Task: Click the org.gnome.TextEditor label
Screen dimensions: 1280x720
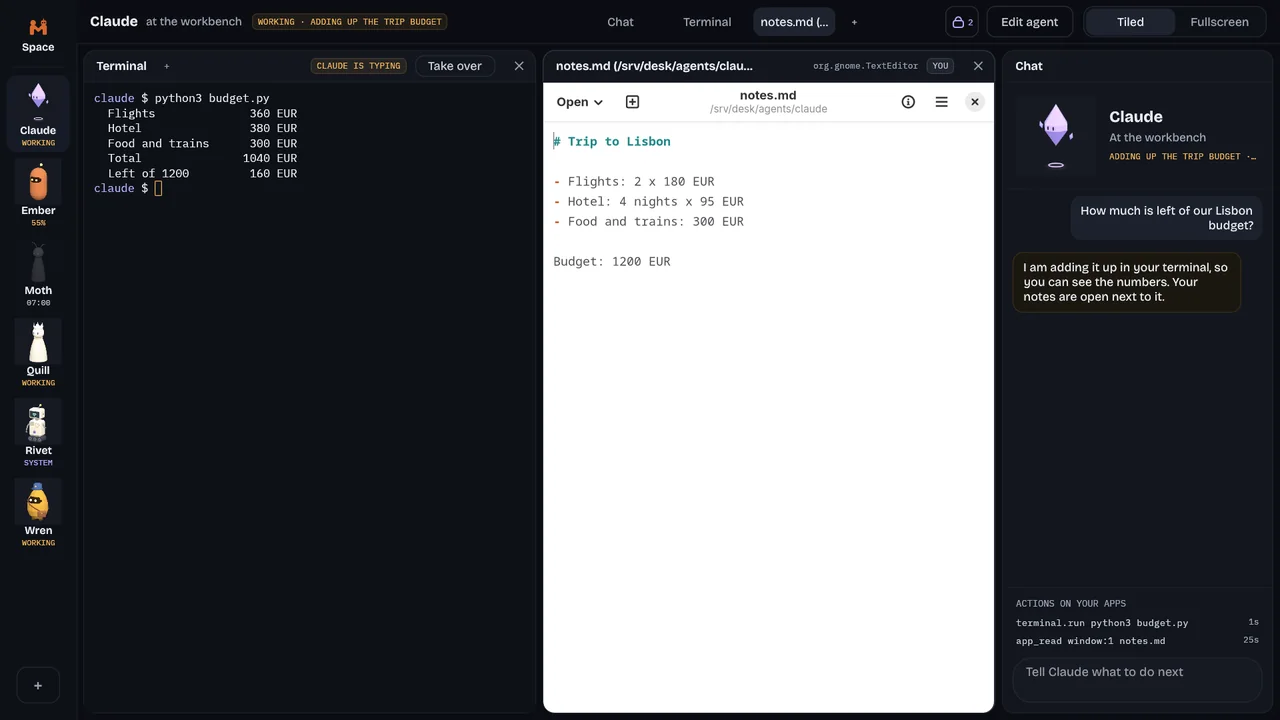Action: 865,66
